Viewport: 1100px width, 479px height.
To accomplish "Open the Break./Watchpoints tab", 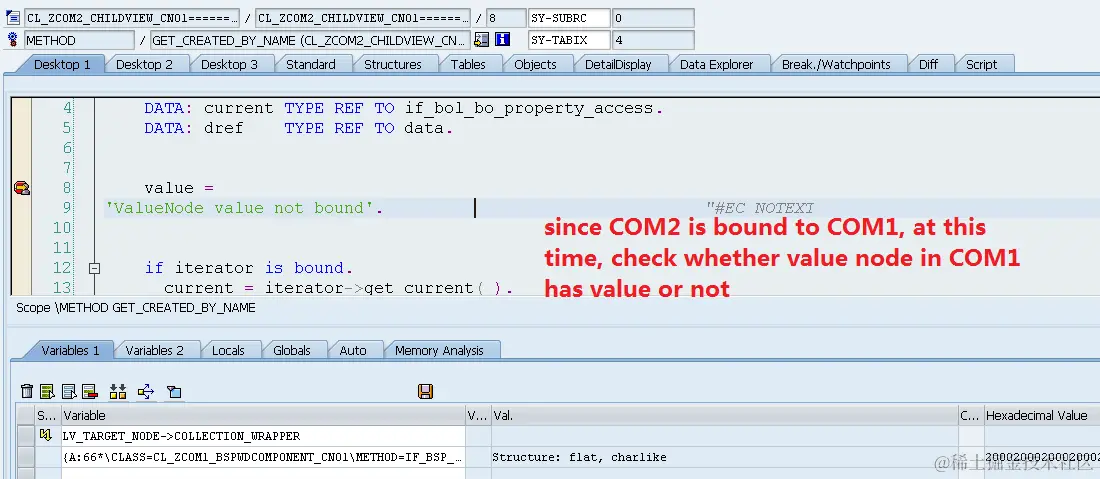I will (836, 65).
